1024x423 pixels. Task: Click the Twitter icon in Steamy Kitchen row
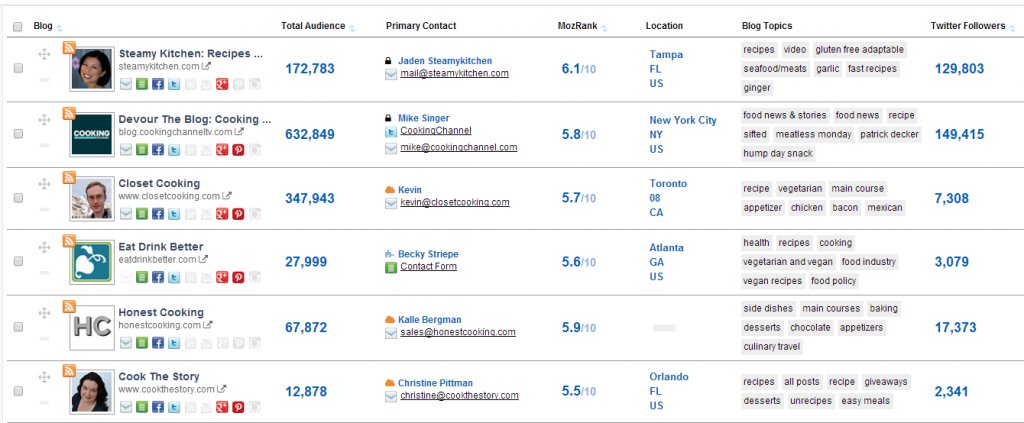tap(174, 84)
